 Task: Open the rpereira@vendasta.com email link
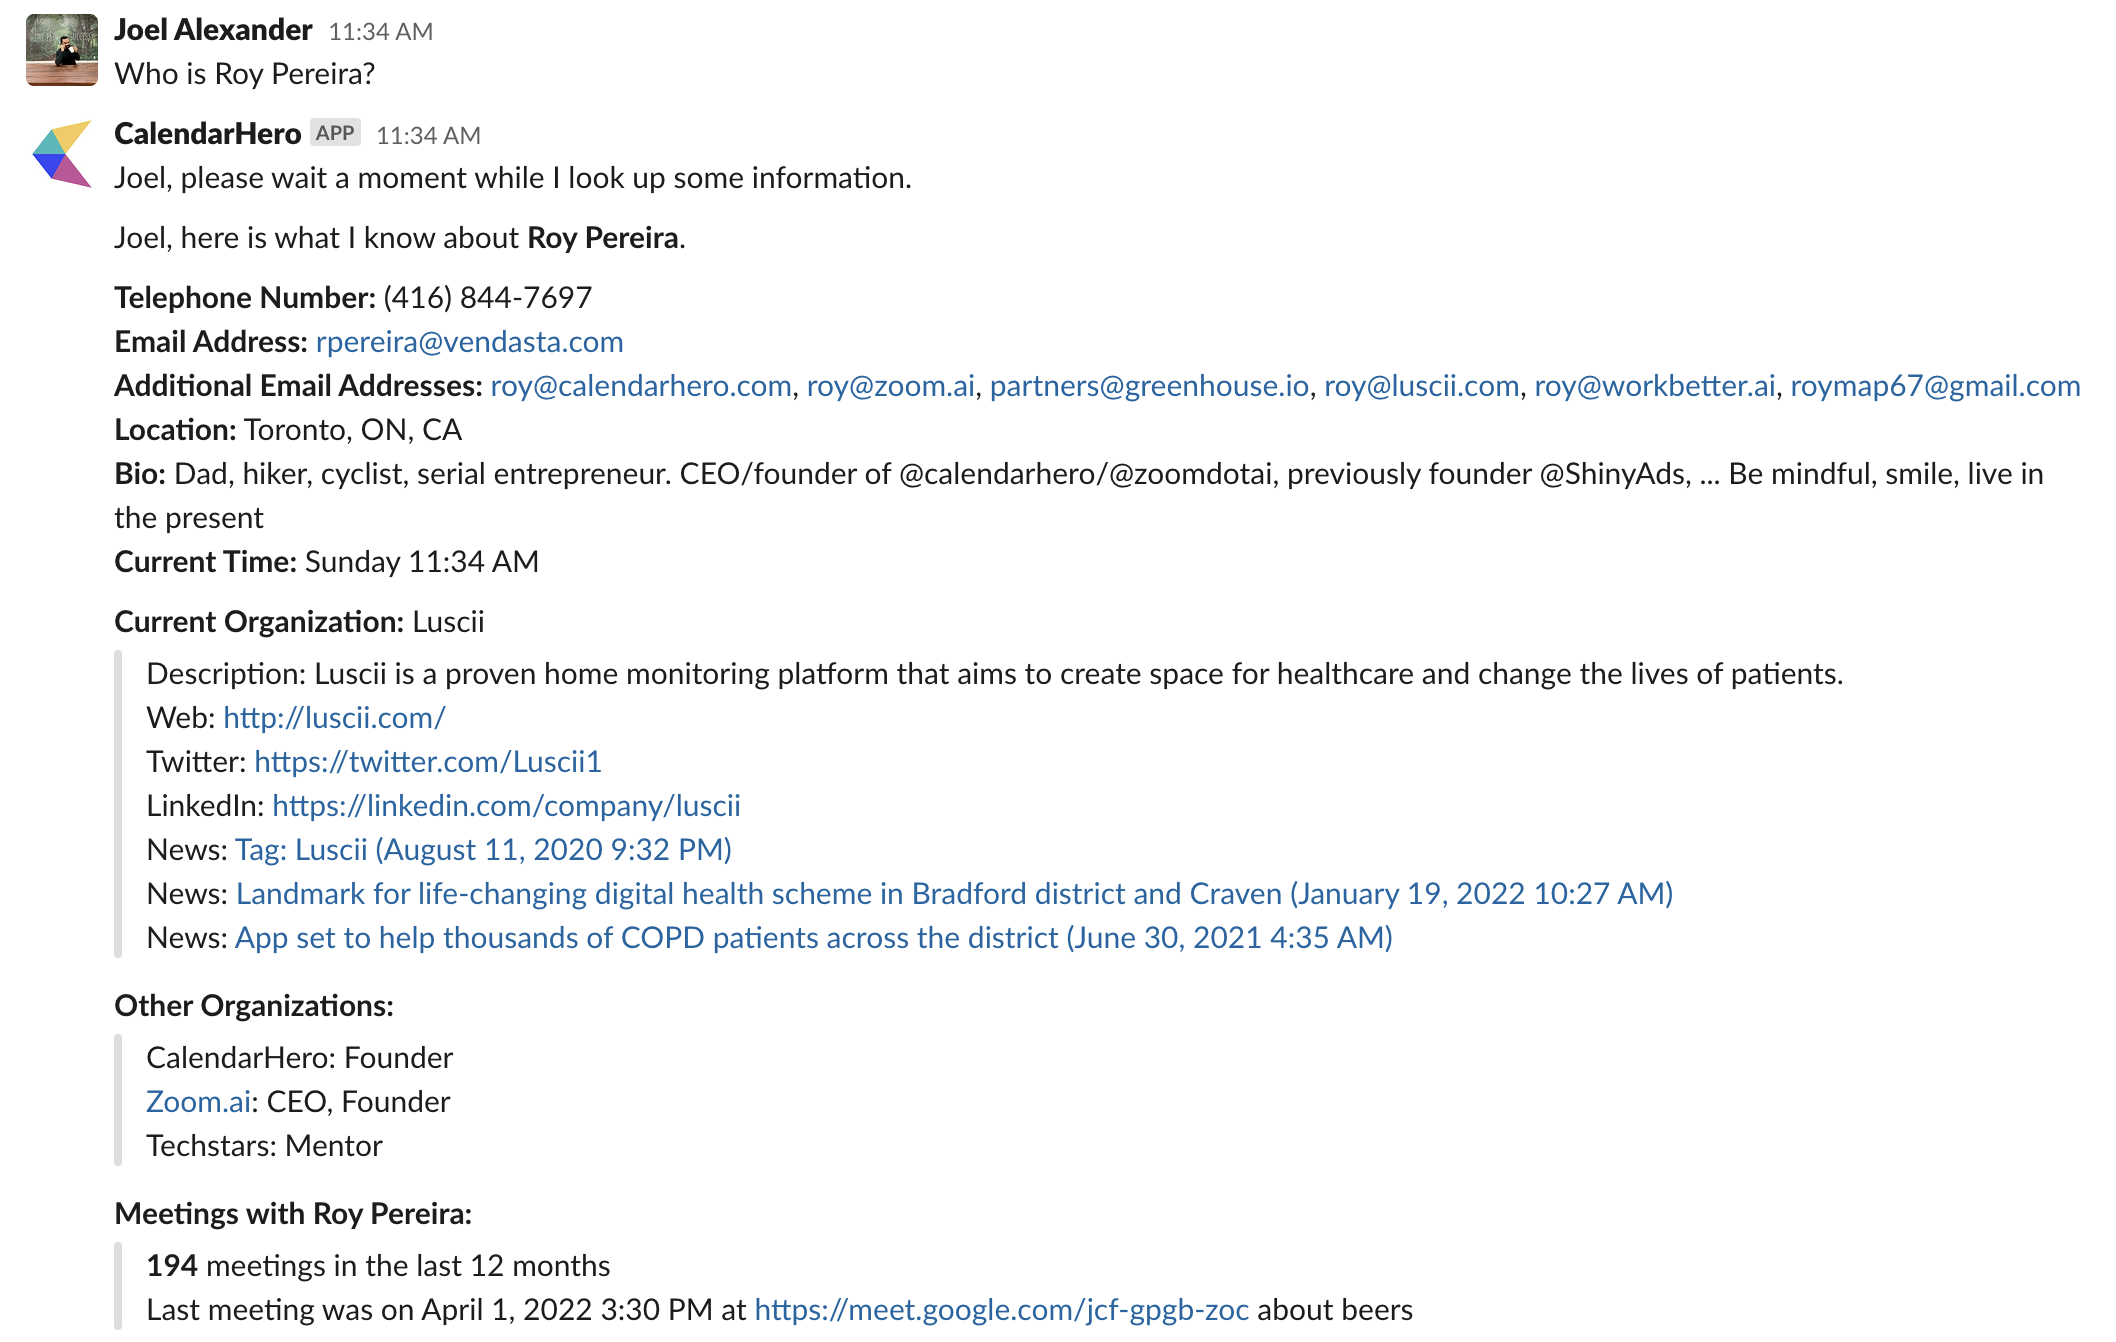(469, 342)
